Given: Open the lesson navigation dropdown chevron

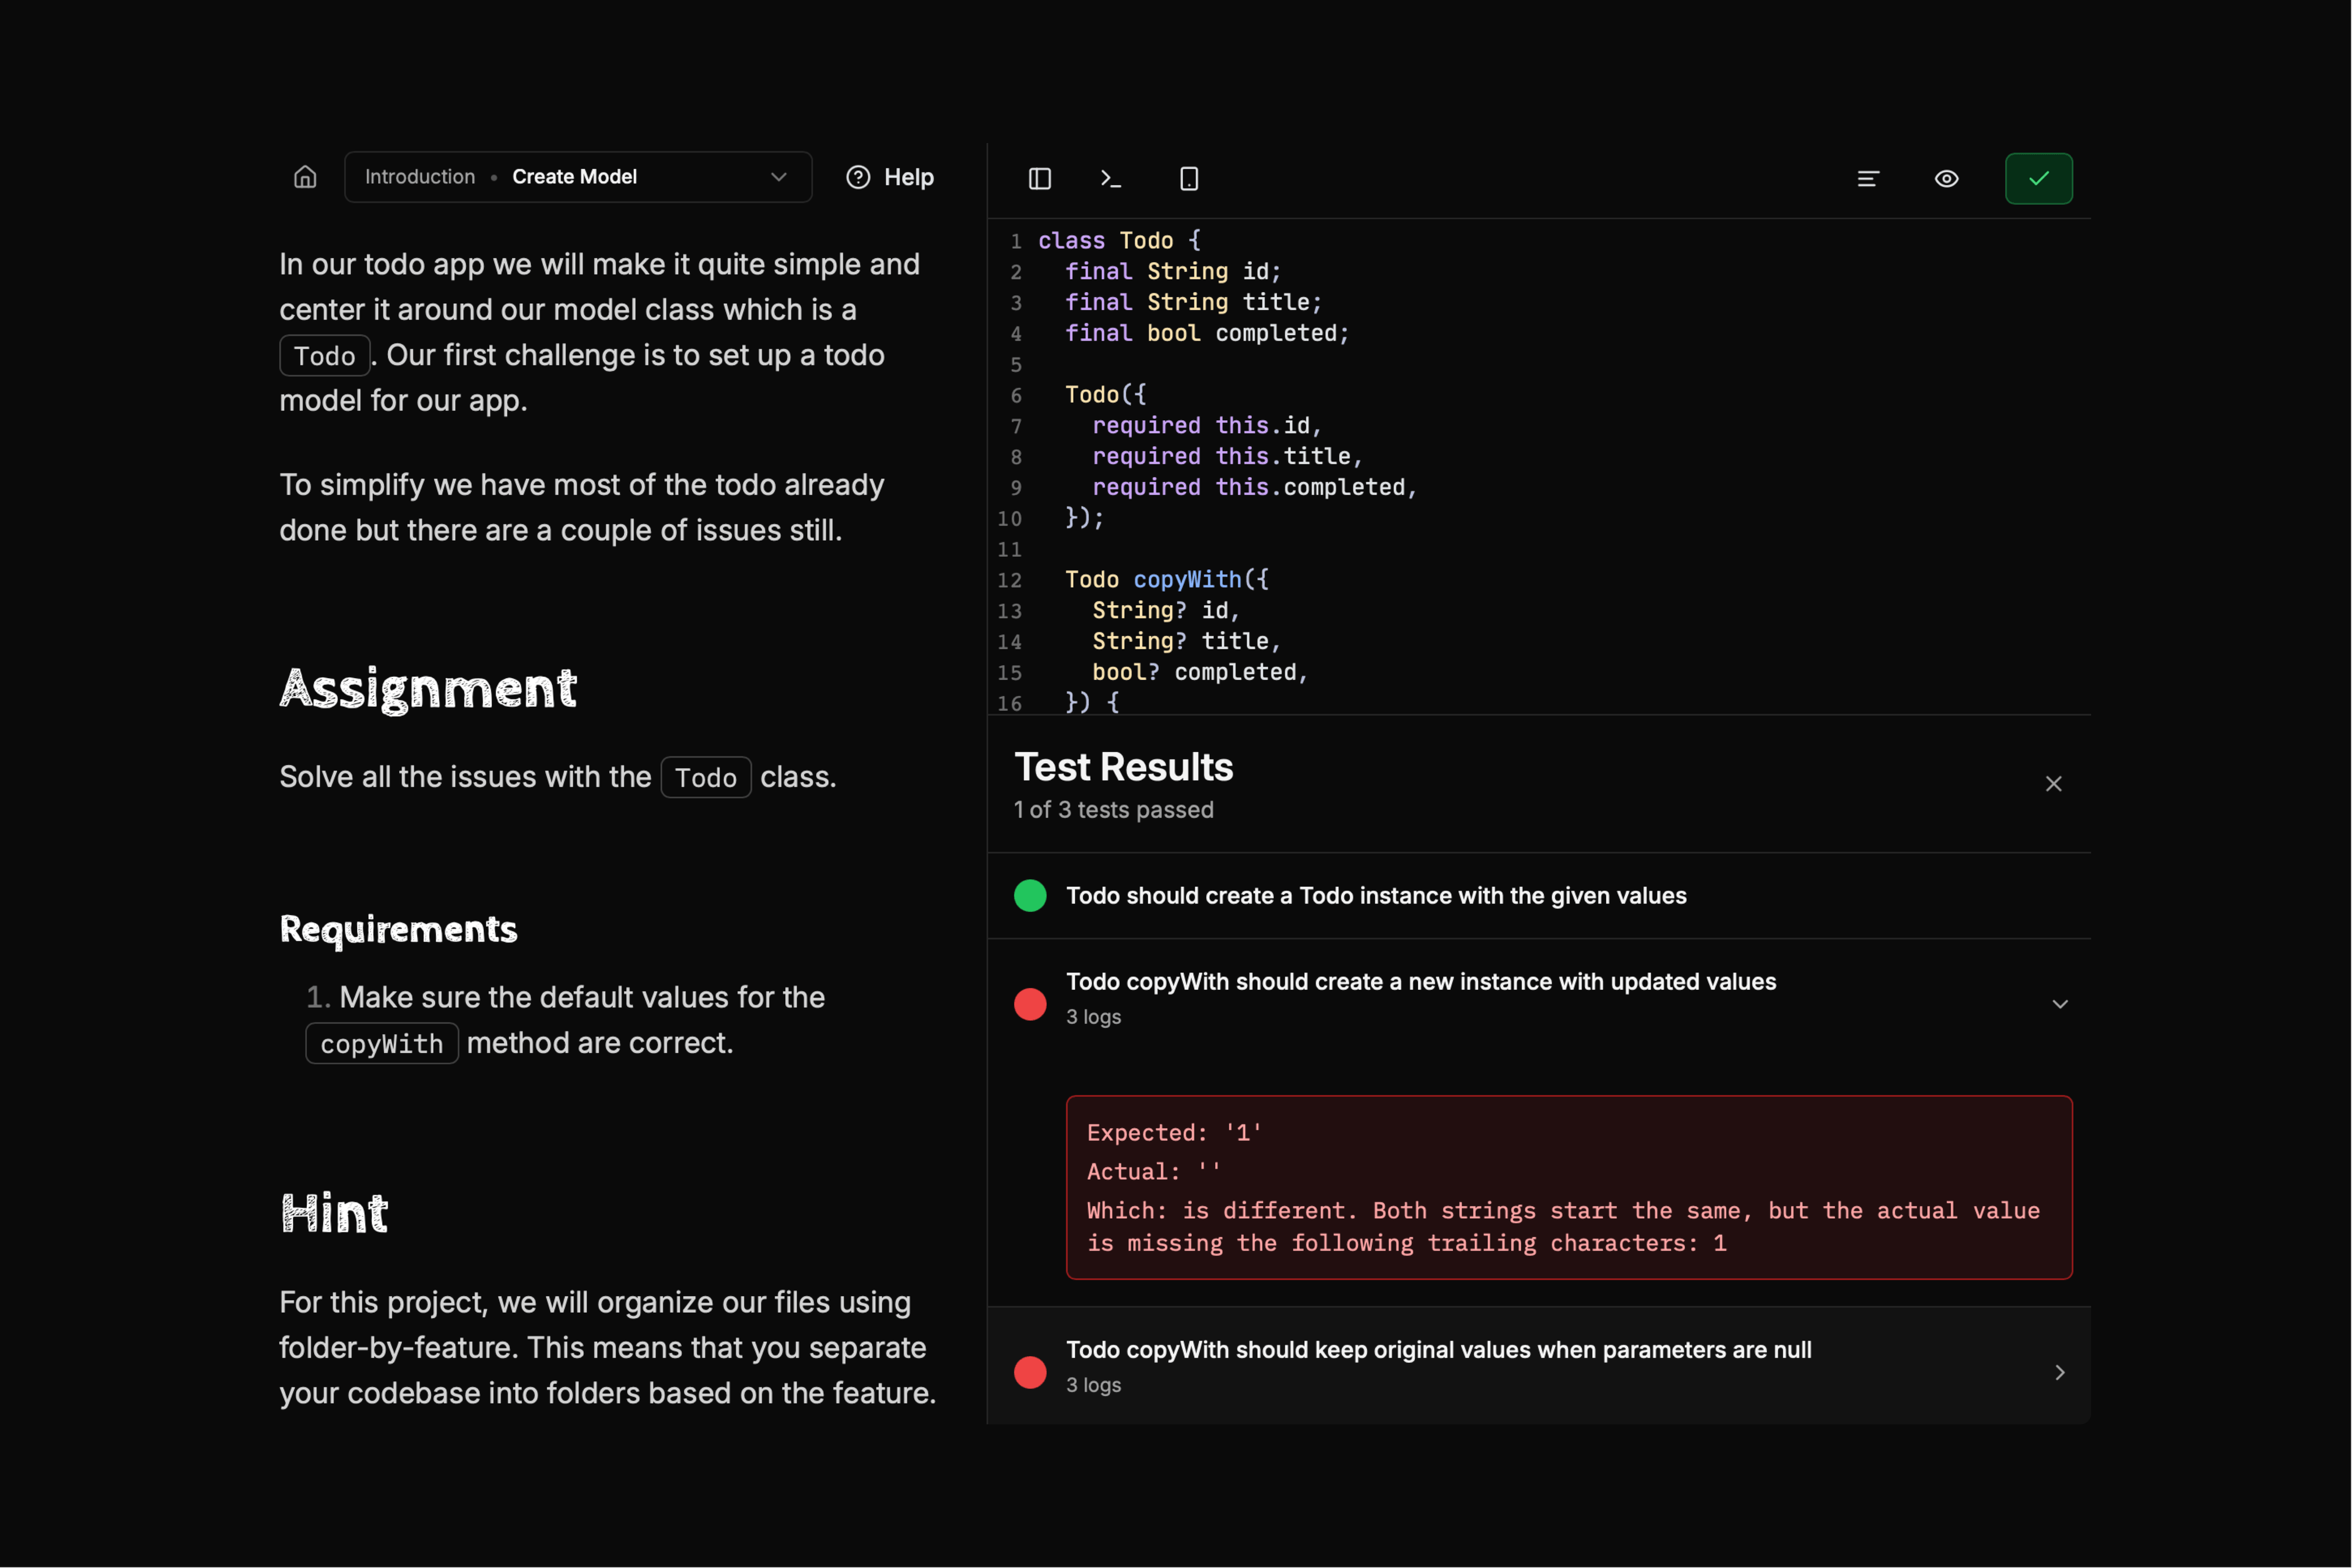Looking at the screenshot, I should click(x=779, y=177).
